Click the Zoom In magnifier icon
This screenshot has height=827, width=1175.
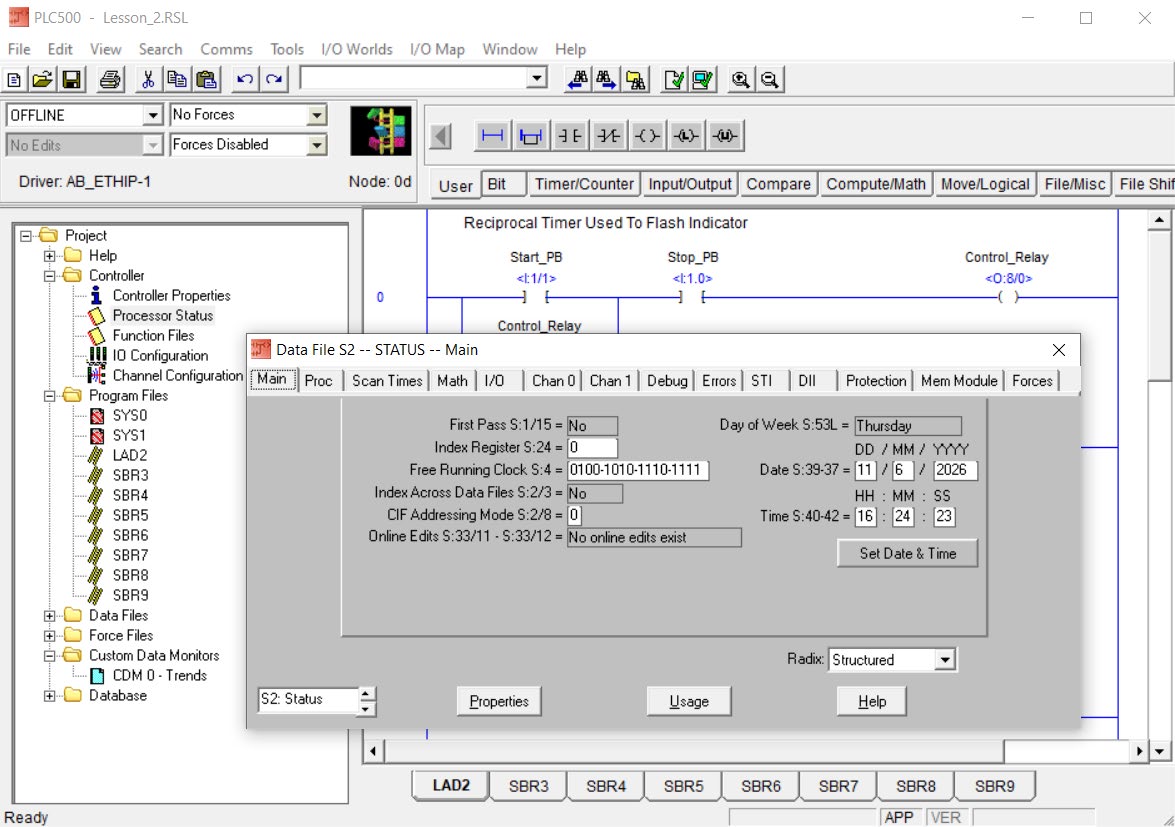[x=740, y=79]
